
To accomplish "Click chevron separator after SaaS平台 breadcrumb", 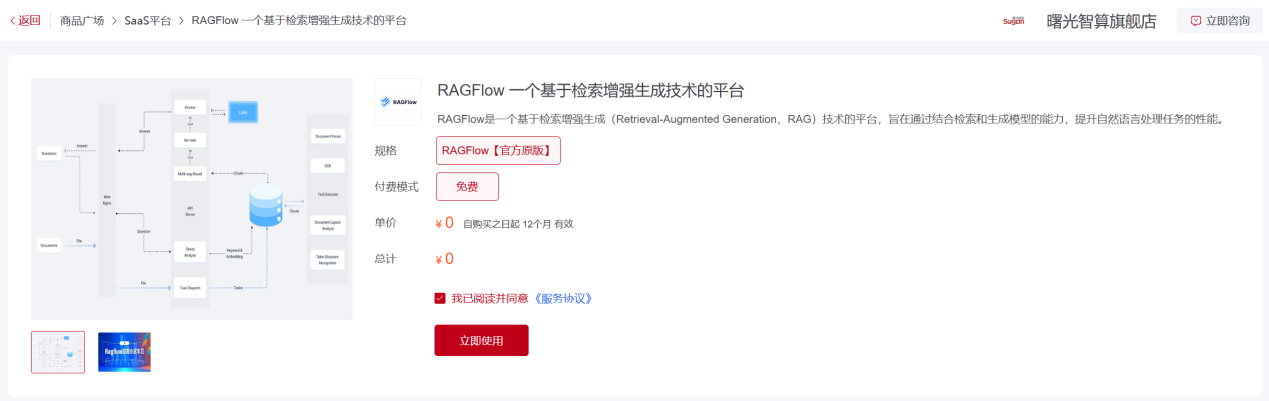I will coord(182,21).
